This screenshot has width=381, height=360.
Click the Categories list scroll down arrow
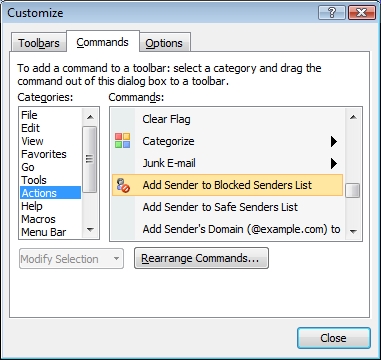90,230
